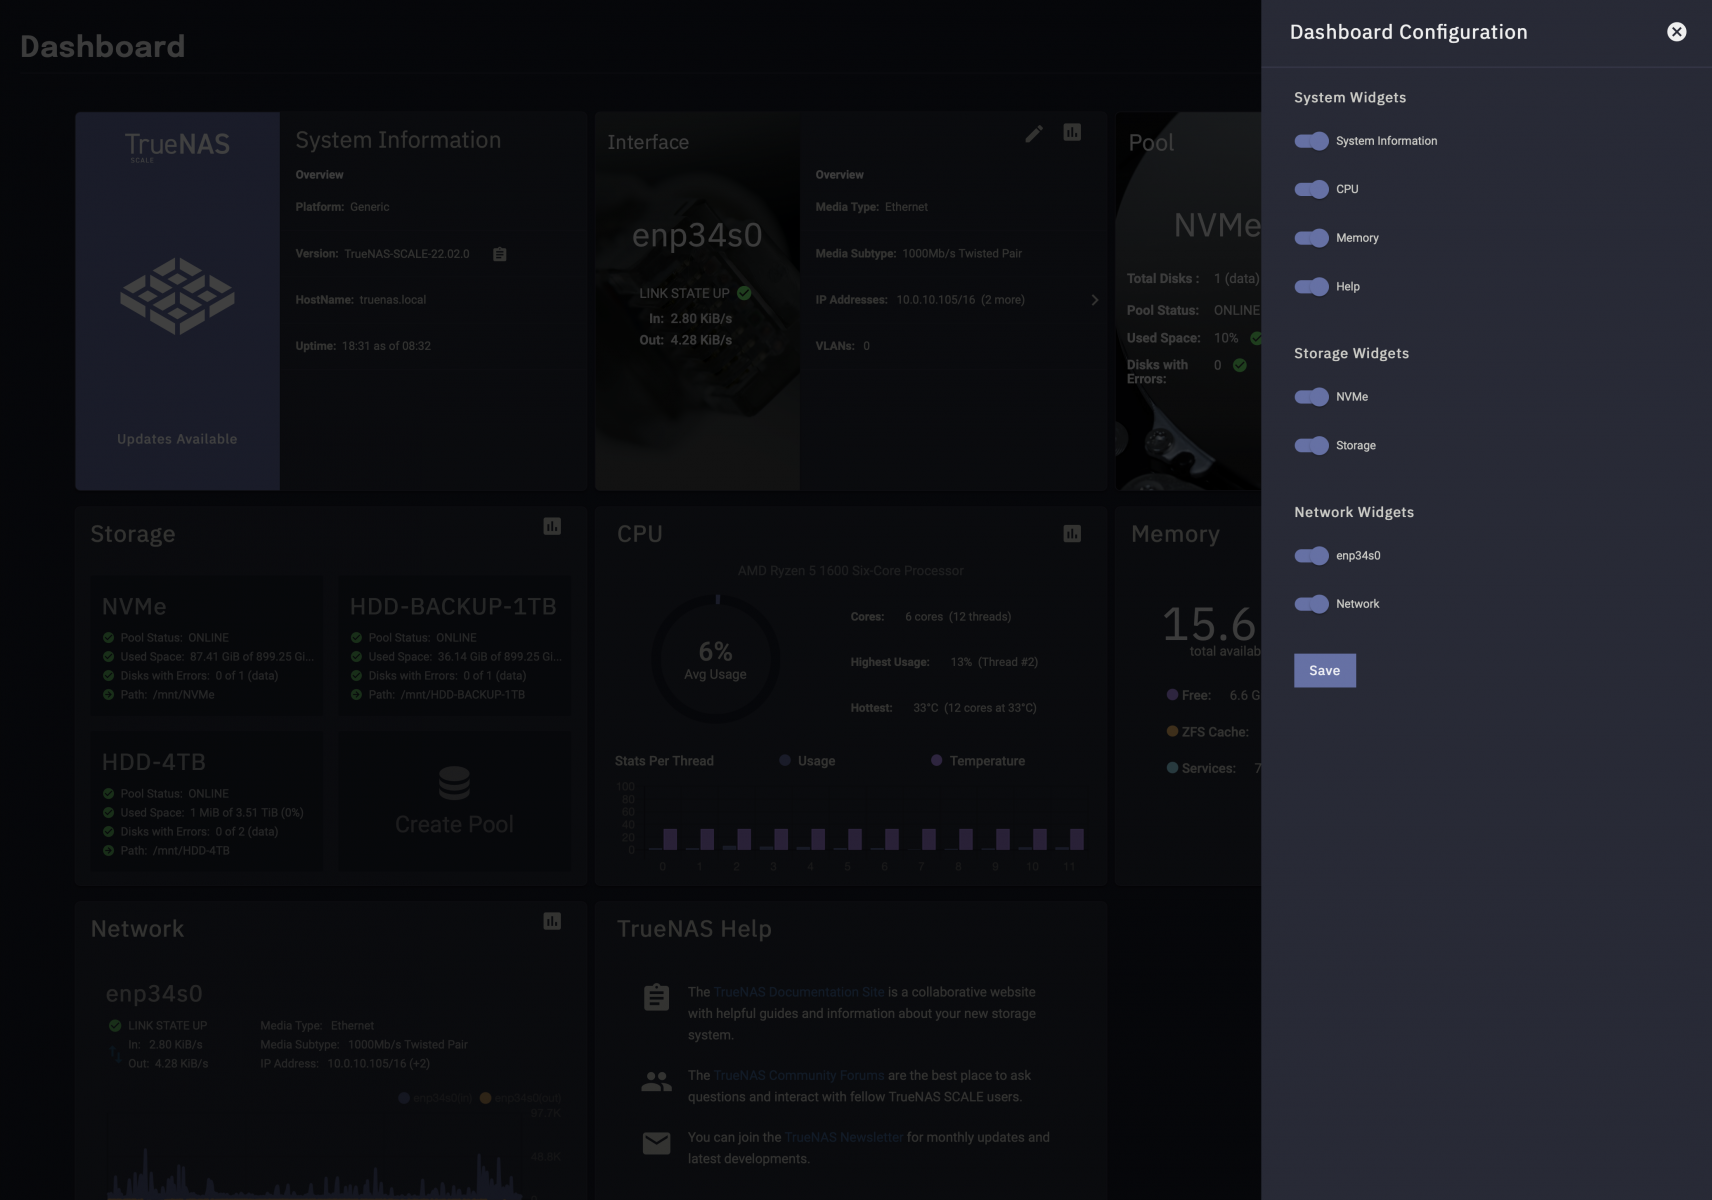Image resolution: width=1712 pixels, height=1200 pixels.
Task: Click the TrueNAS SCALE logo graphic
Action: 177,295
